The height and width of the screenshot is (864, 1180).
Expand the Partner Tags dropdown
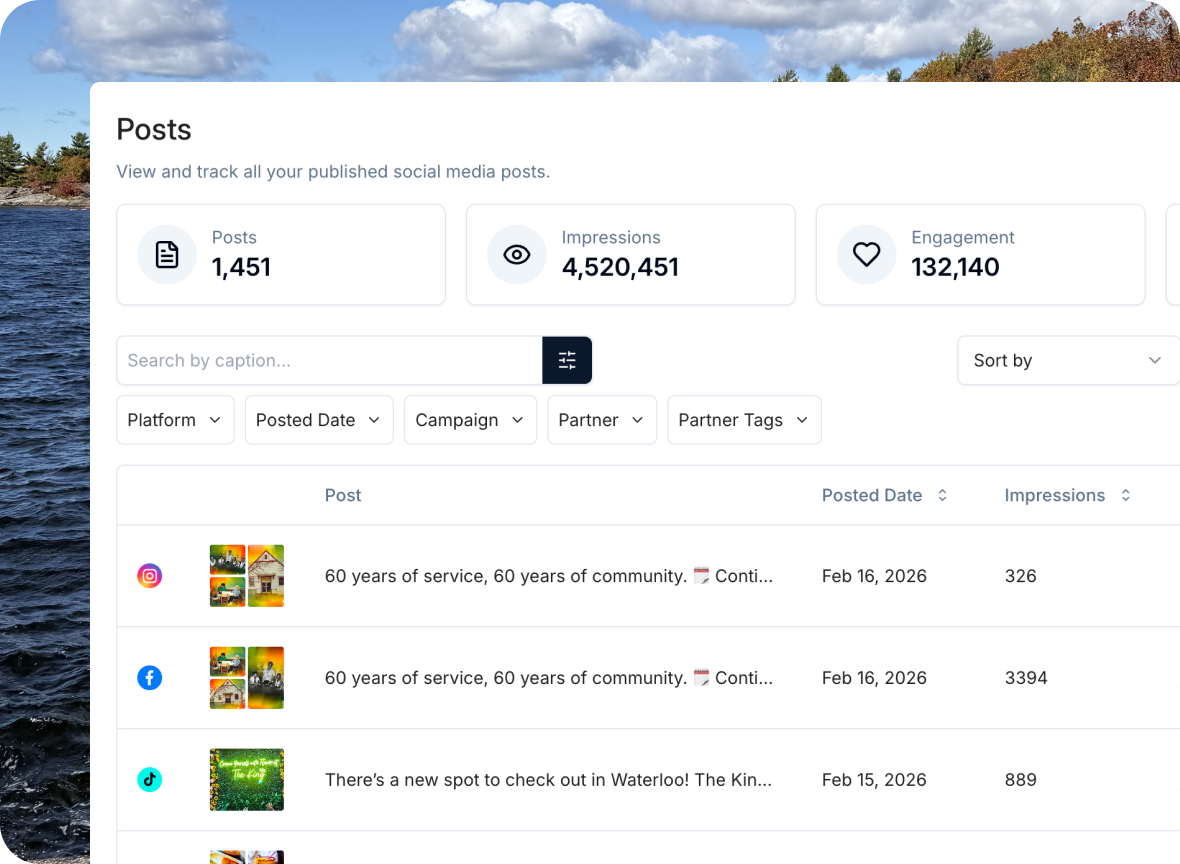point(744,420)
